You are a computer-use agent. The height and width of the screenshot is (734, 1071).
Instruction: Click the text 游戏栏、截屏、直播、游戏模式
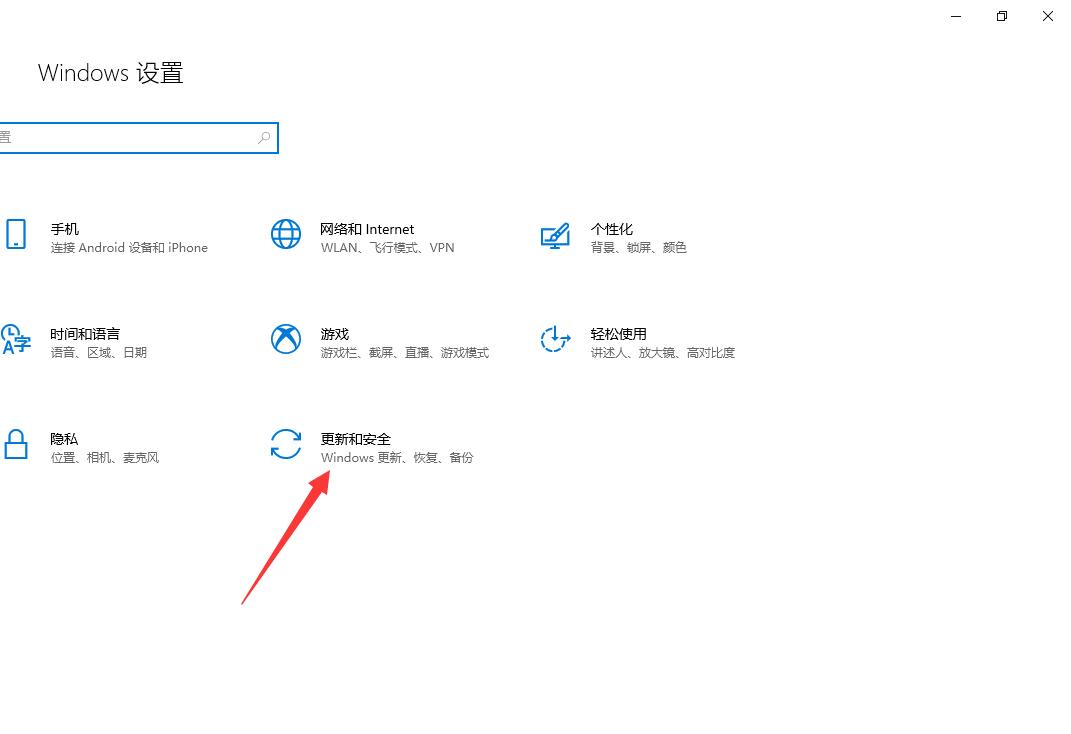tap(404, 353)
